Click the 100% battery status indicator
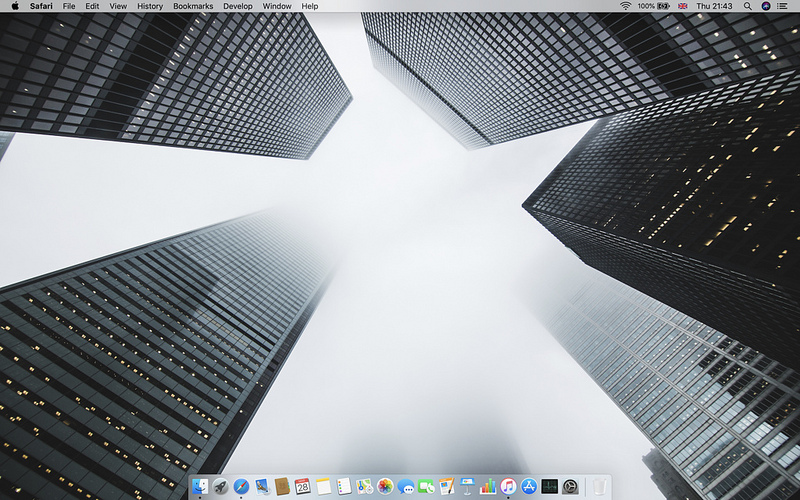The height and width of the screenshot is (500, 800). (653, 6)
